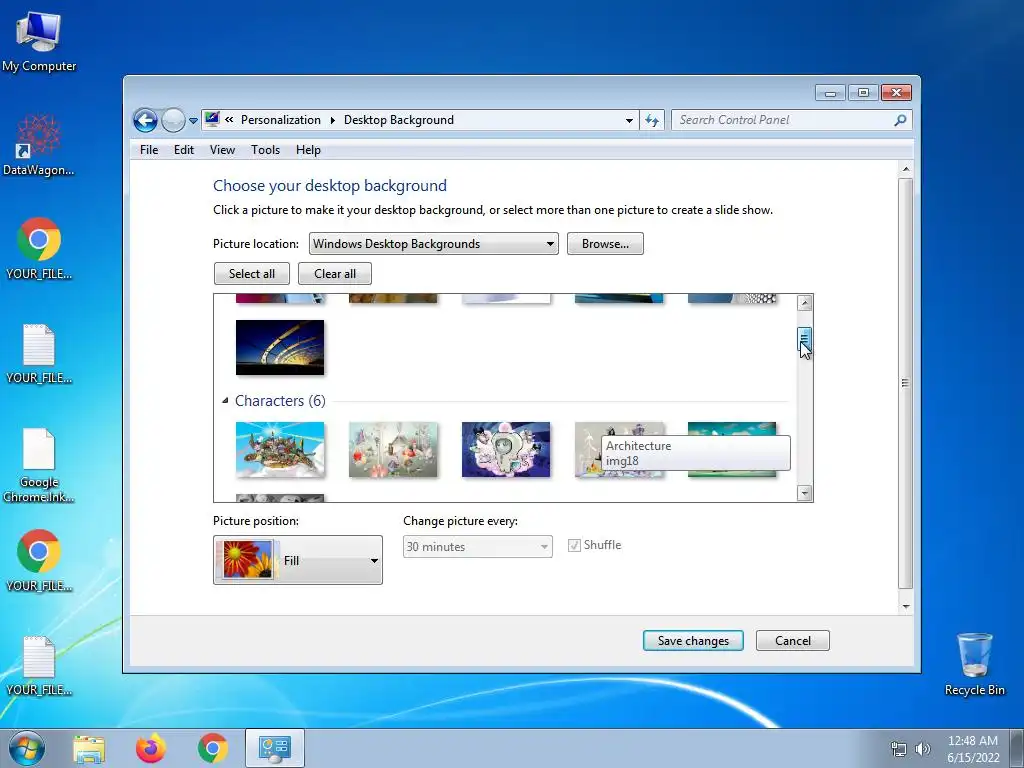Open the Change picture every dropdown
1024x768 pixels.
pyautogui.click(x=477, y=547)
